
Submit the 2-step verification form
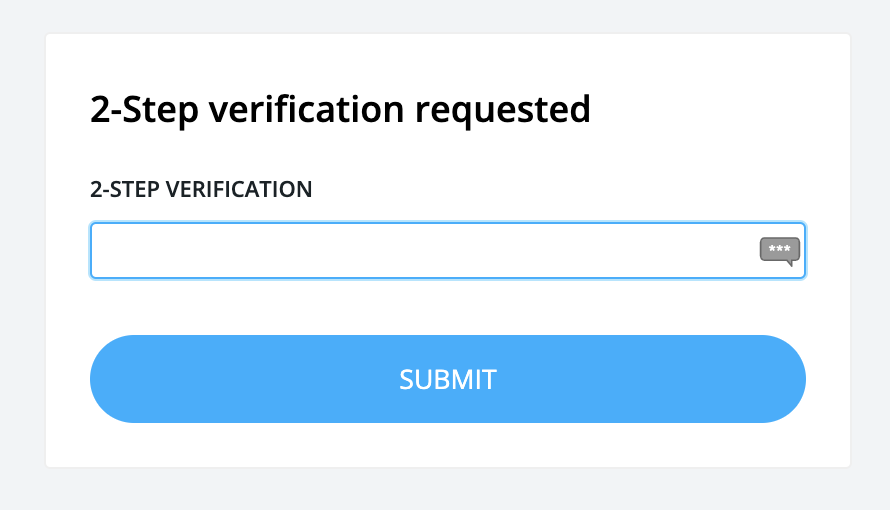pyautogui.click(x=447, y=379)
